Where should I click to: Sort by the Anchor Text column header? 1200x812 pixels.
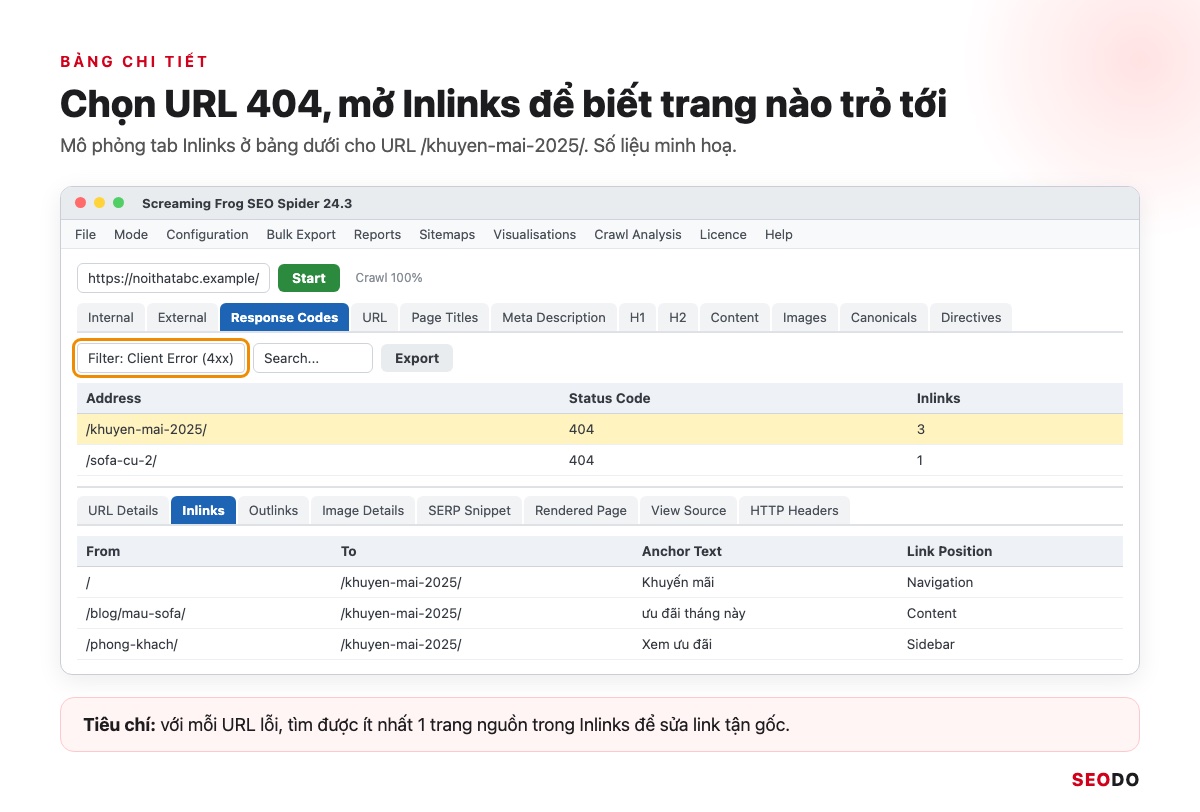pyautogui.click(x=682, y=551)
